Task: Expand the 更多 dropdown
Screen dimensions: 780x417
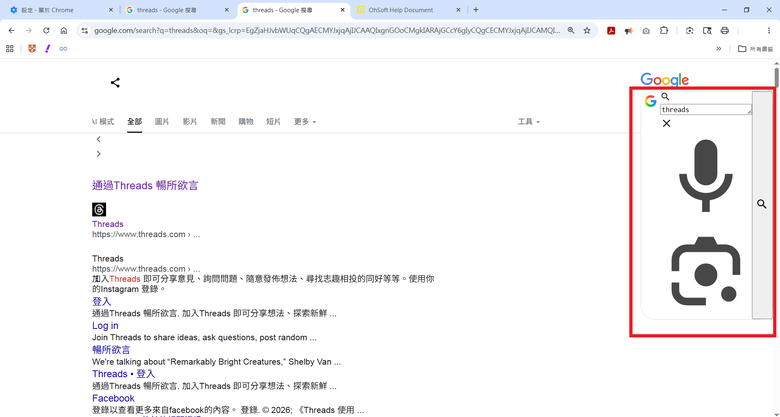Action: tap(305, 122)
